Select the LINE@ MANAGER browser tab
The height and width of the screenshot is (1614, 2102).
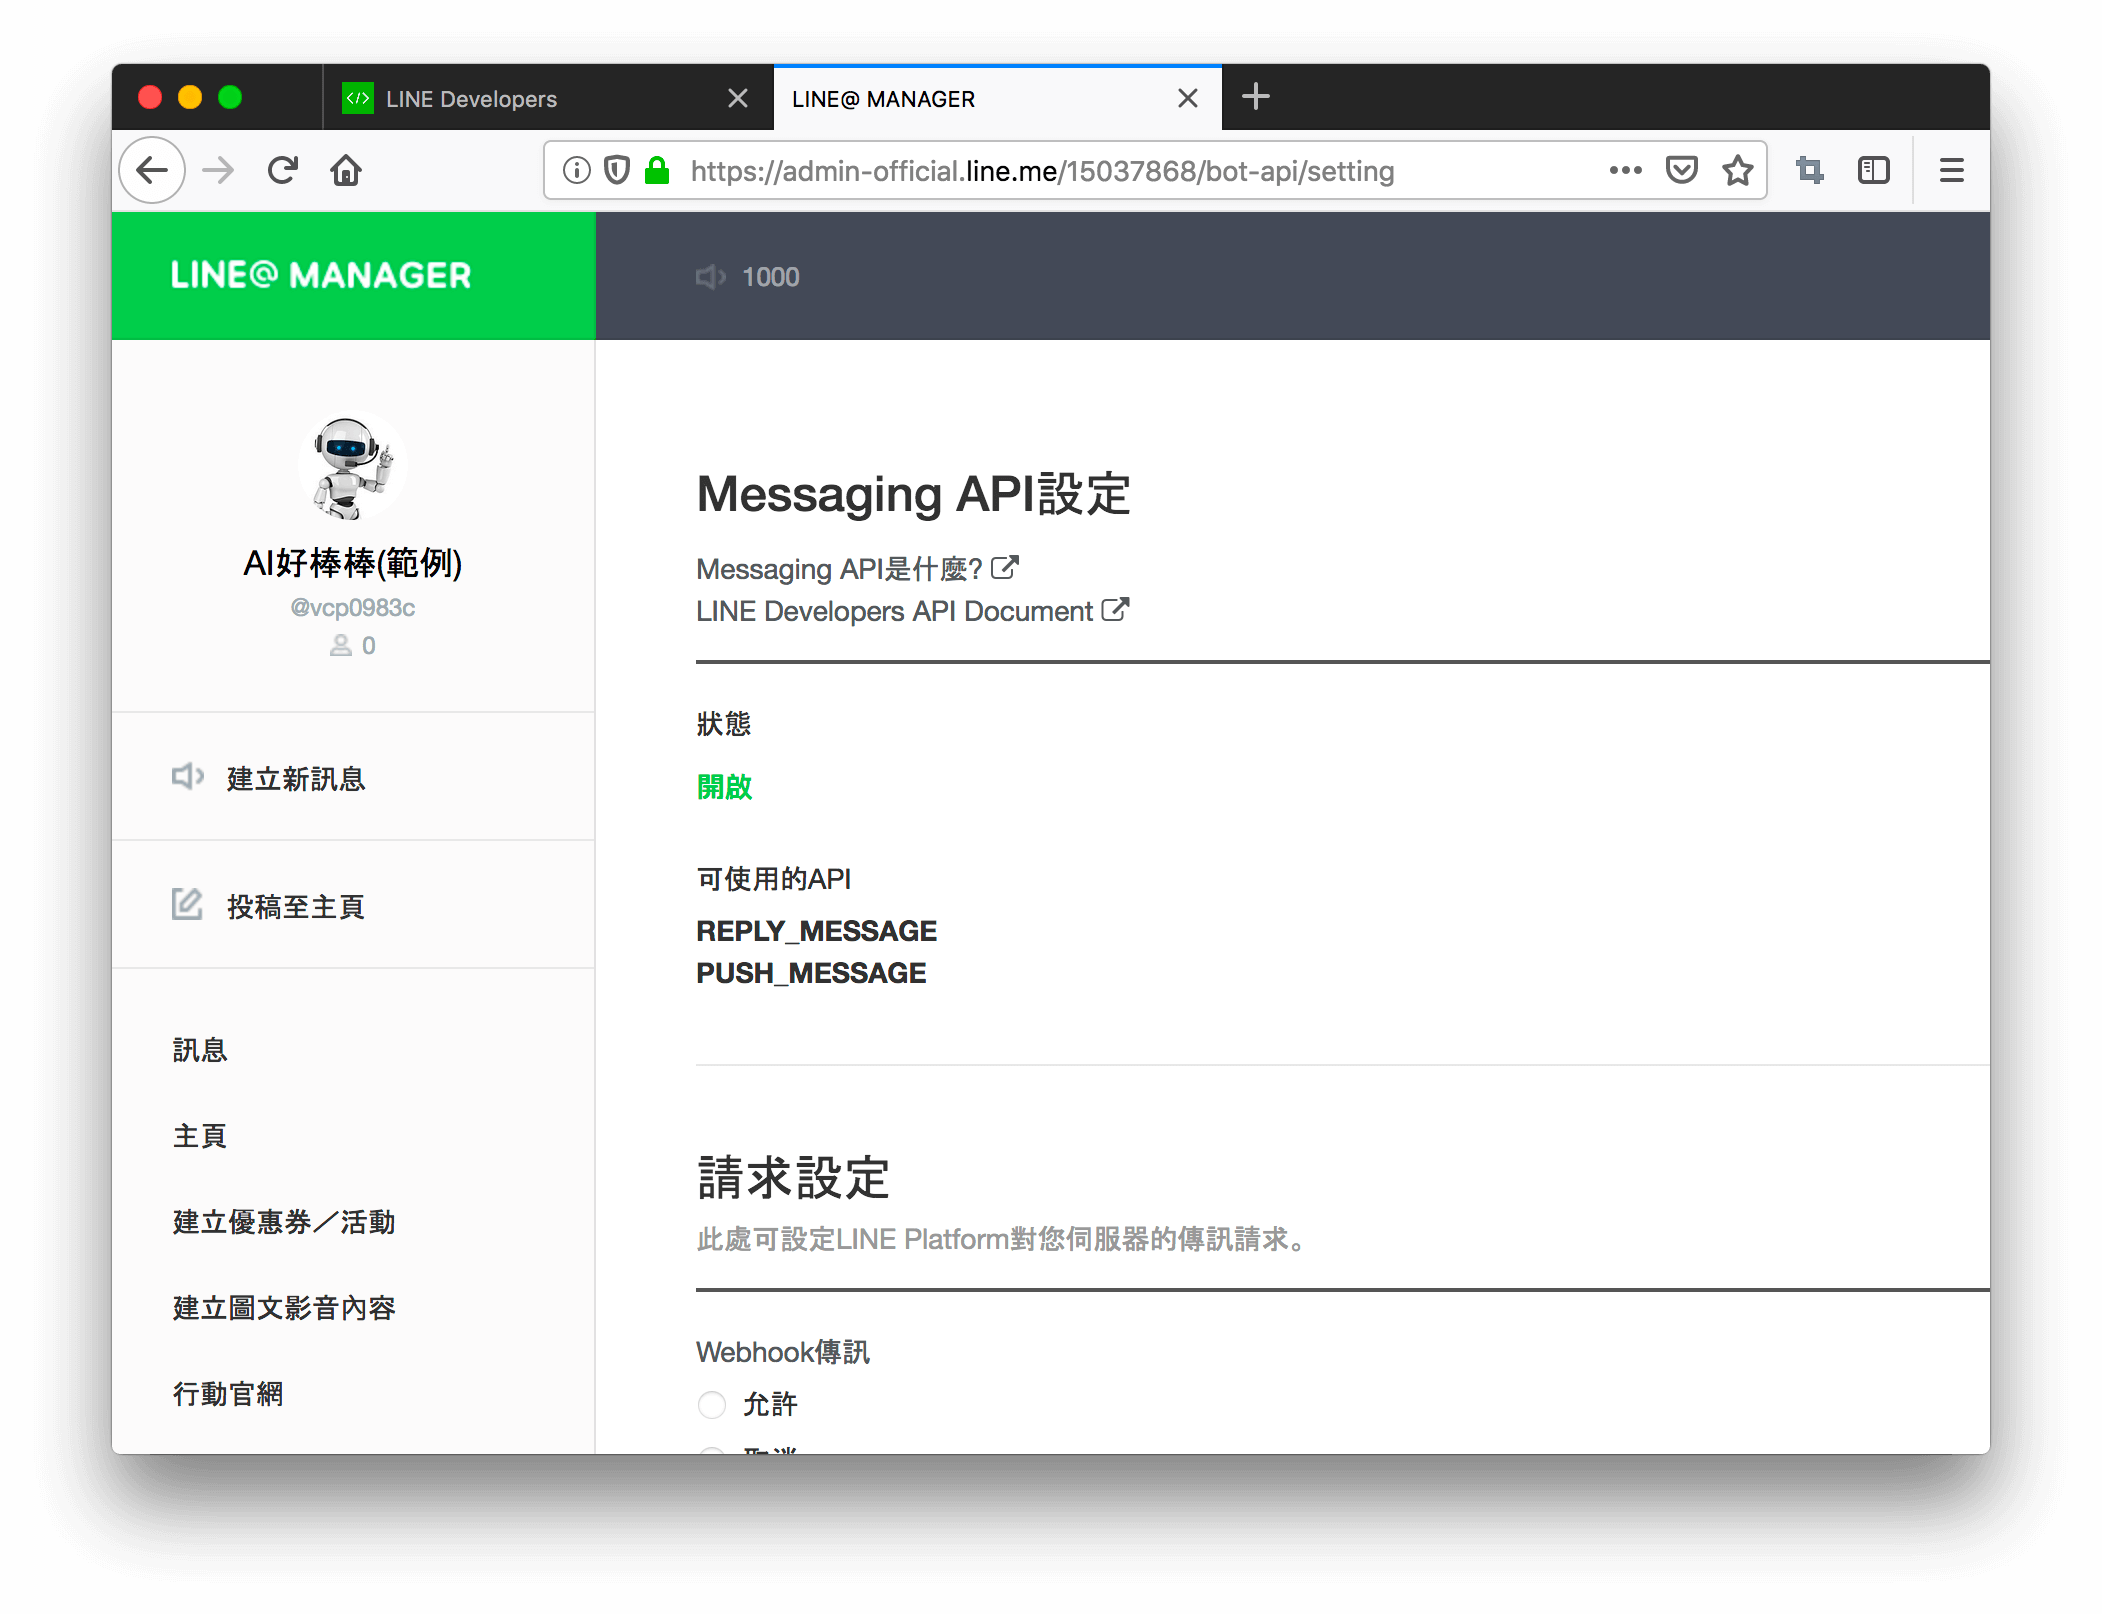997,98
